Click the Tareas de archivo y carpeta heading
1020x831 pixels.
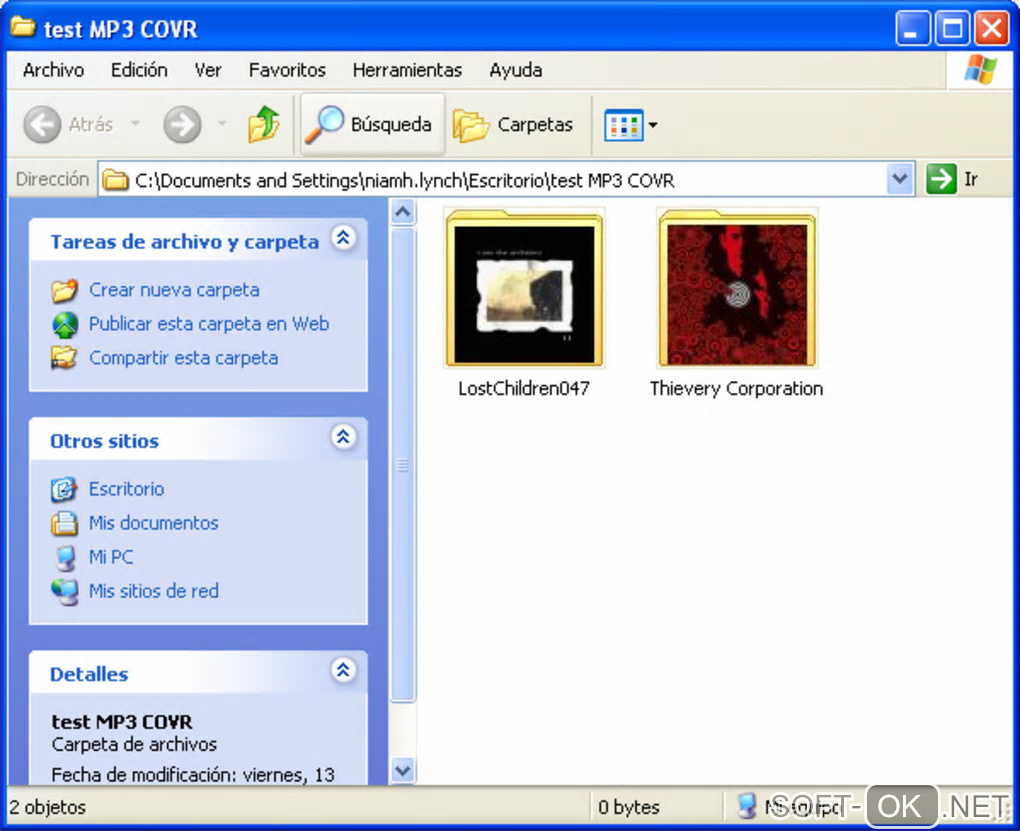tap(185, 241)
